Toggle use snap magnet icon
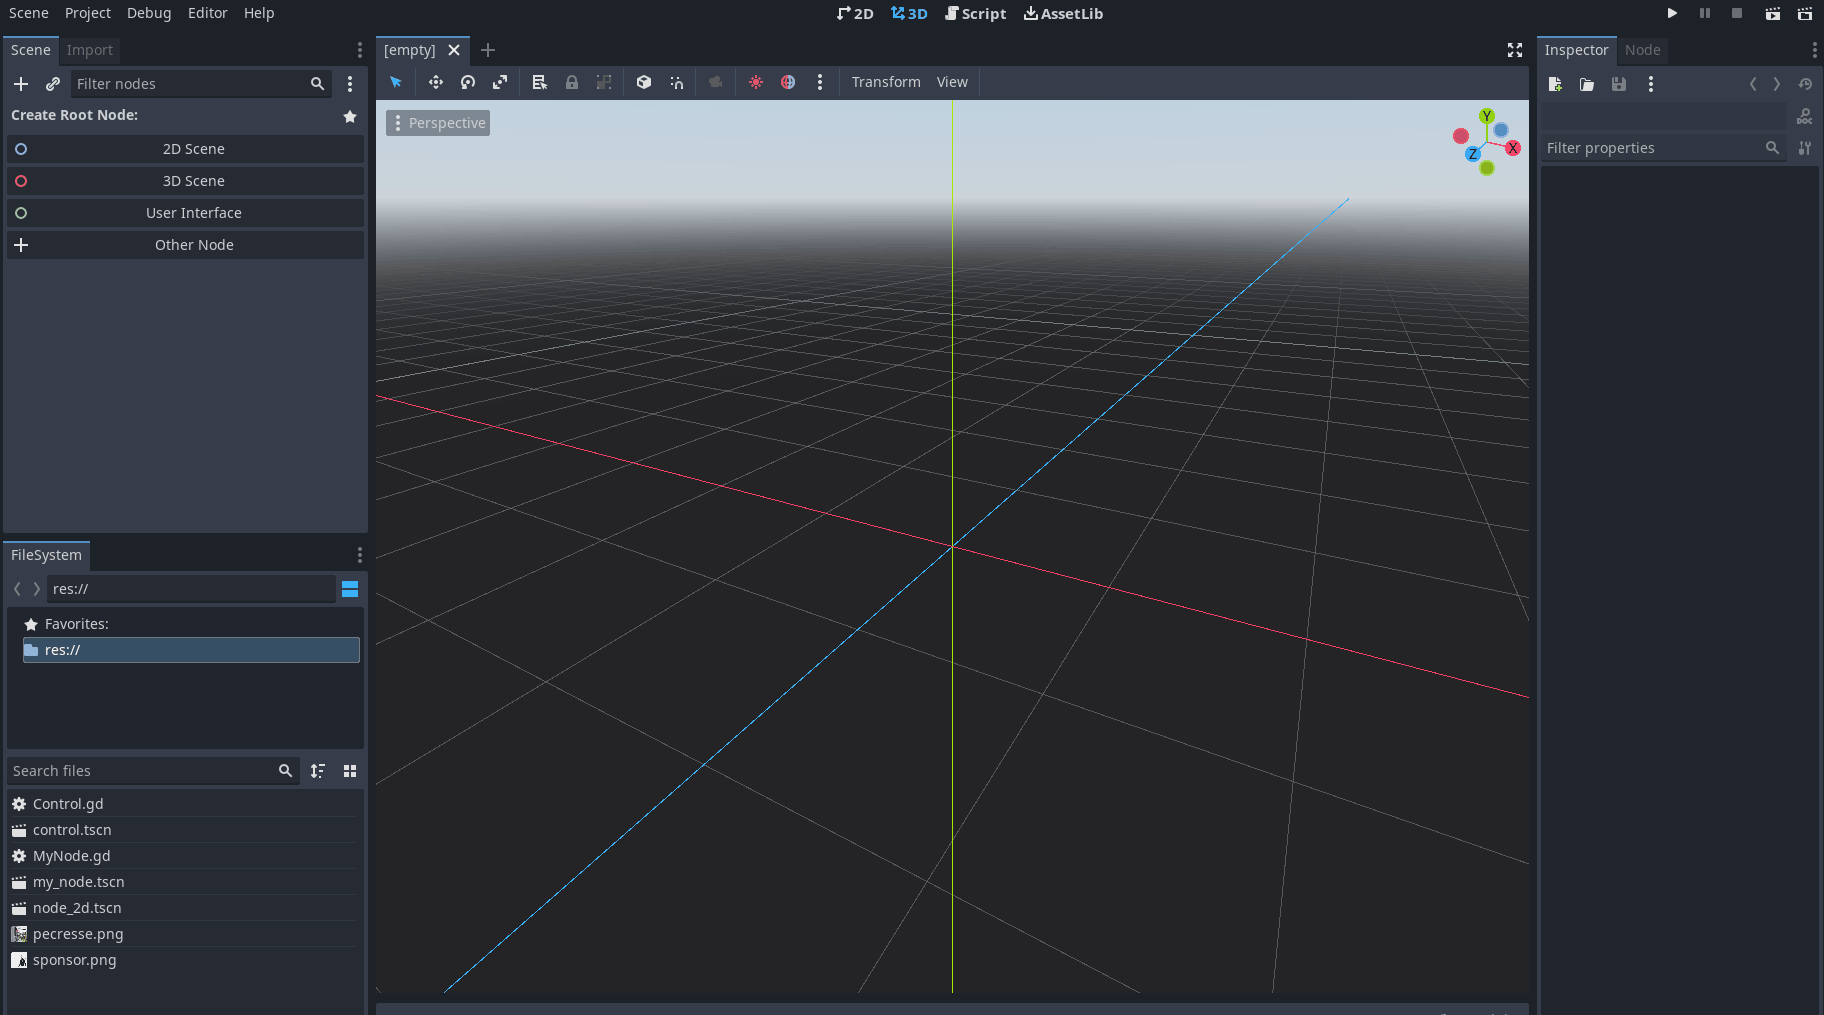Viewport: 1824px width, 1015px height. point(677,82)
